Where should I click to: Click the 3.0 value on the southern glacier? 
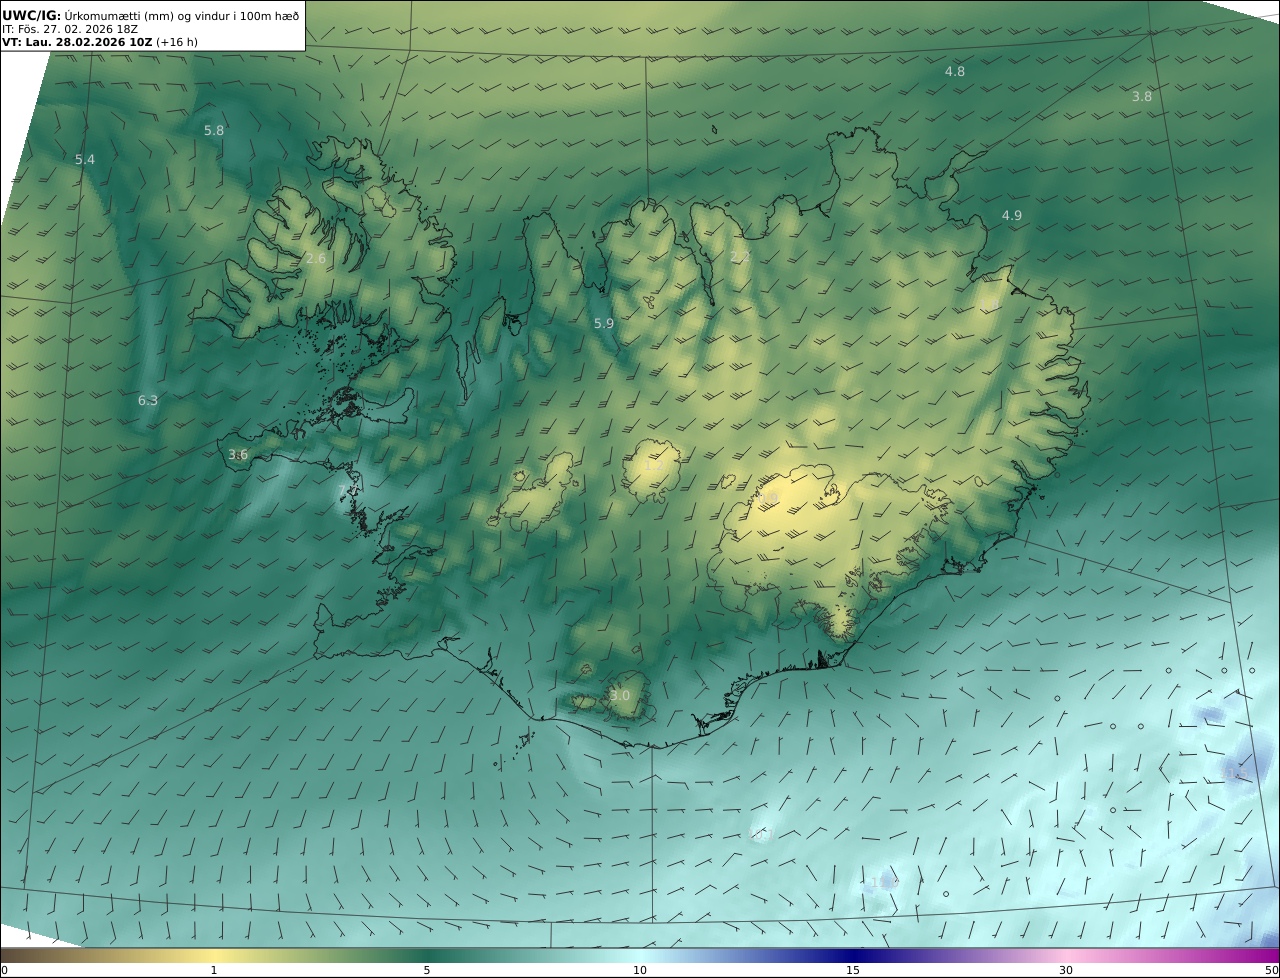pos(620,695)
